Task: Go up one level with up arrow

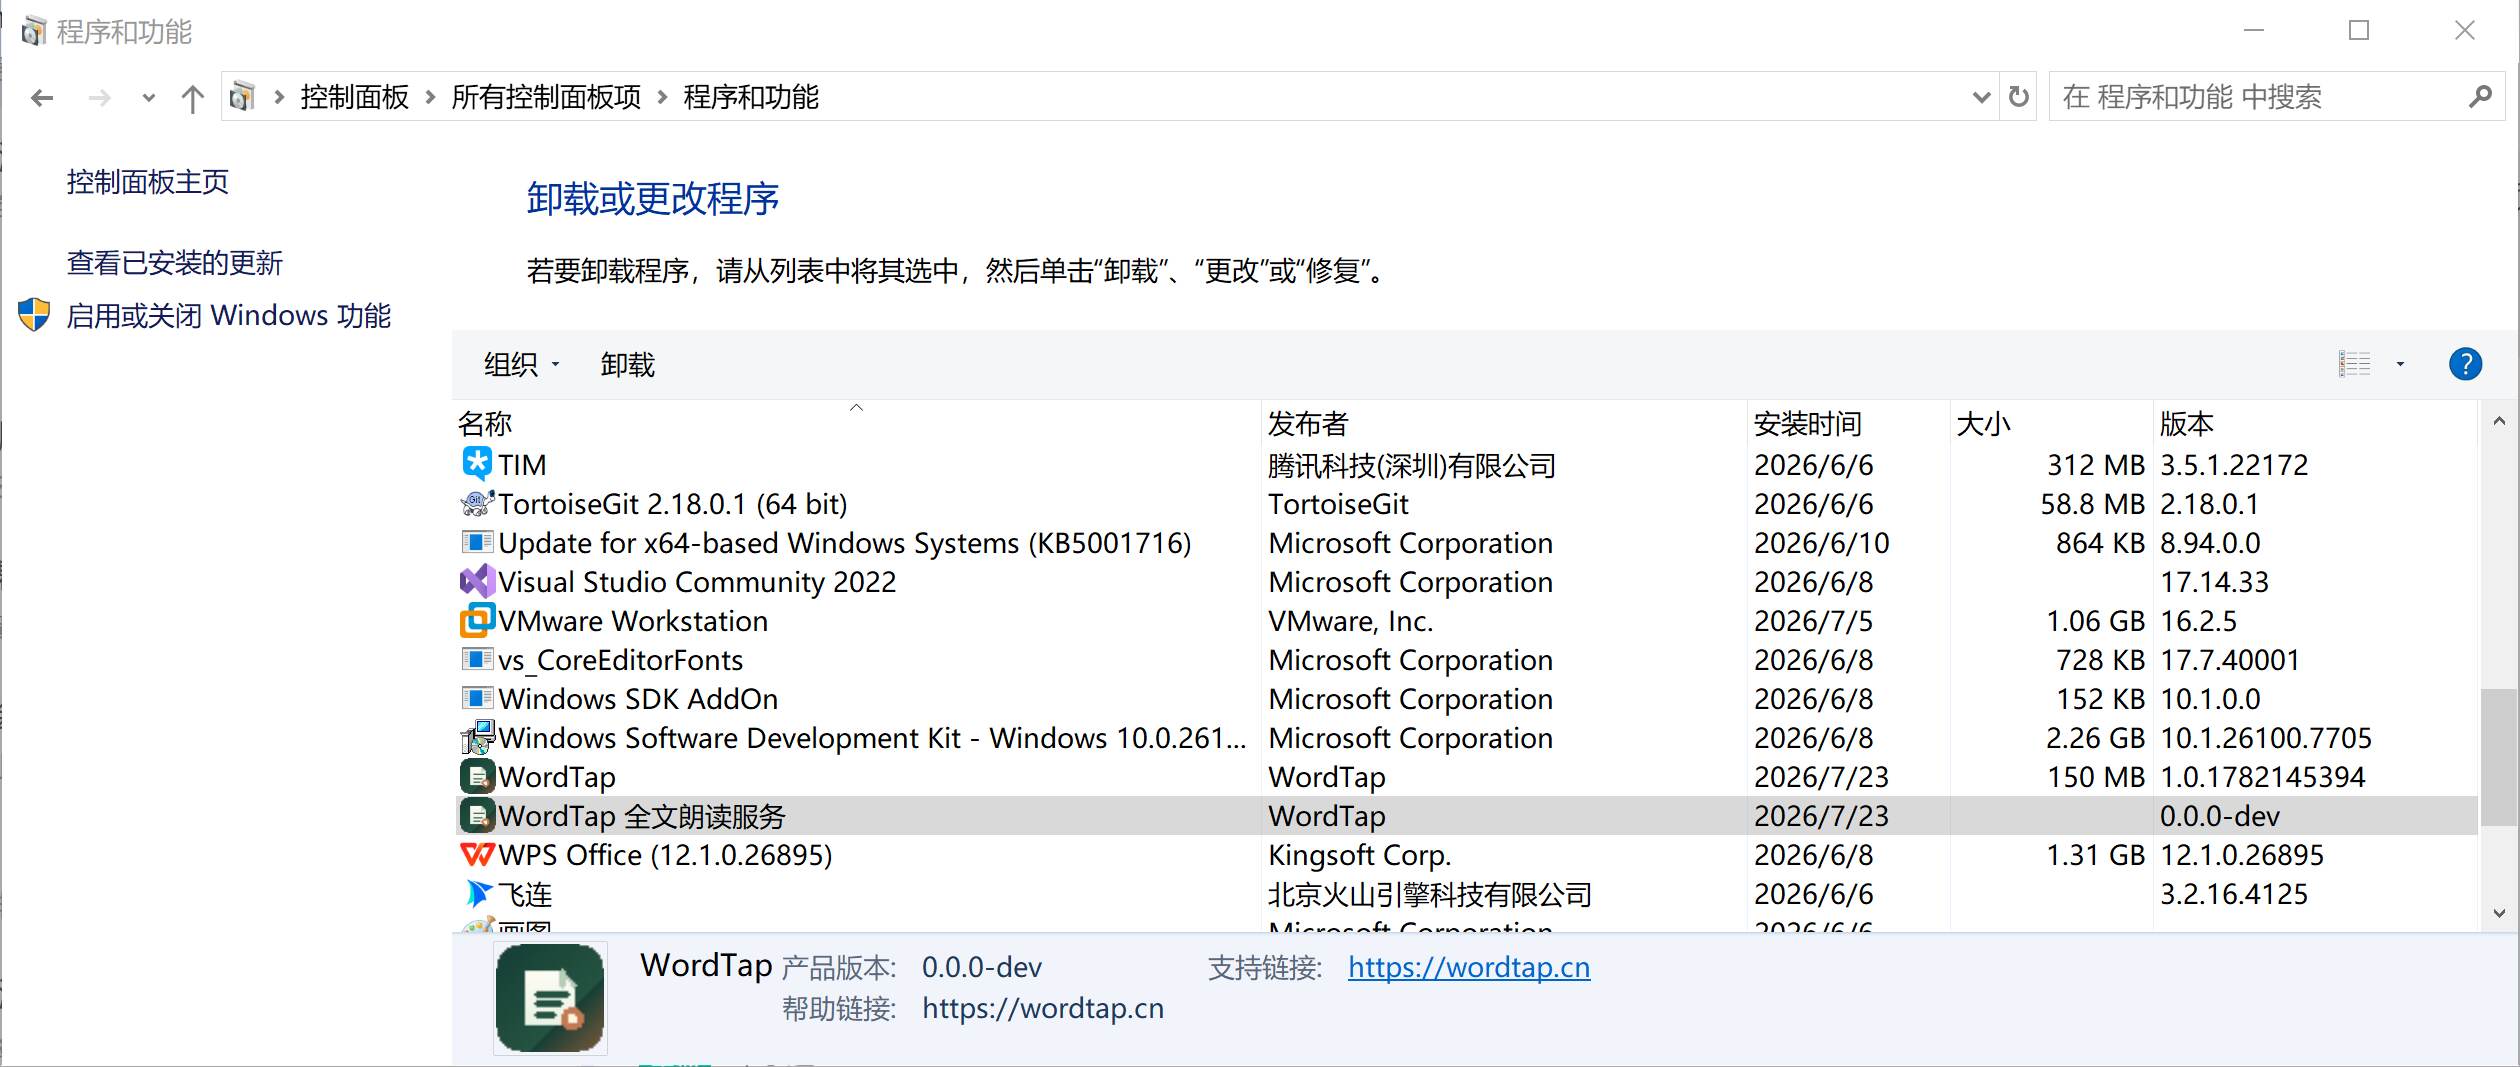Action: click(192, 98)
